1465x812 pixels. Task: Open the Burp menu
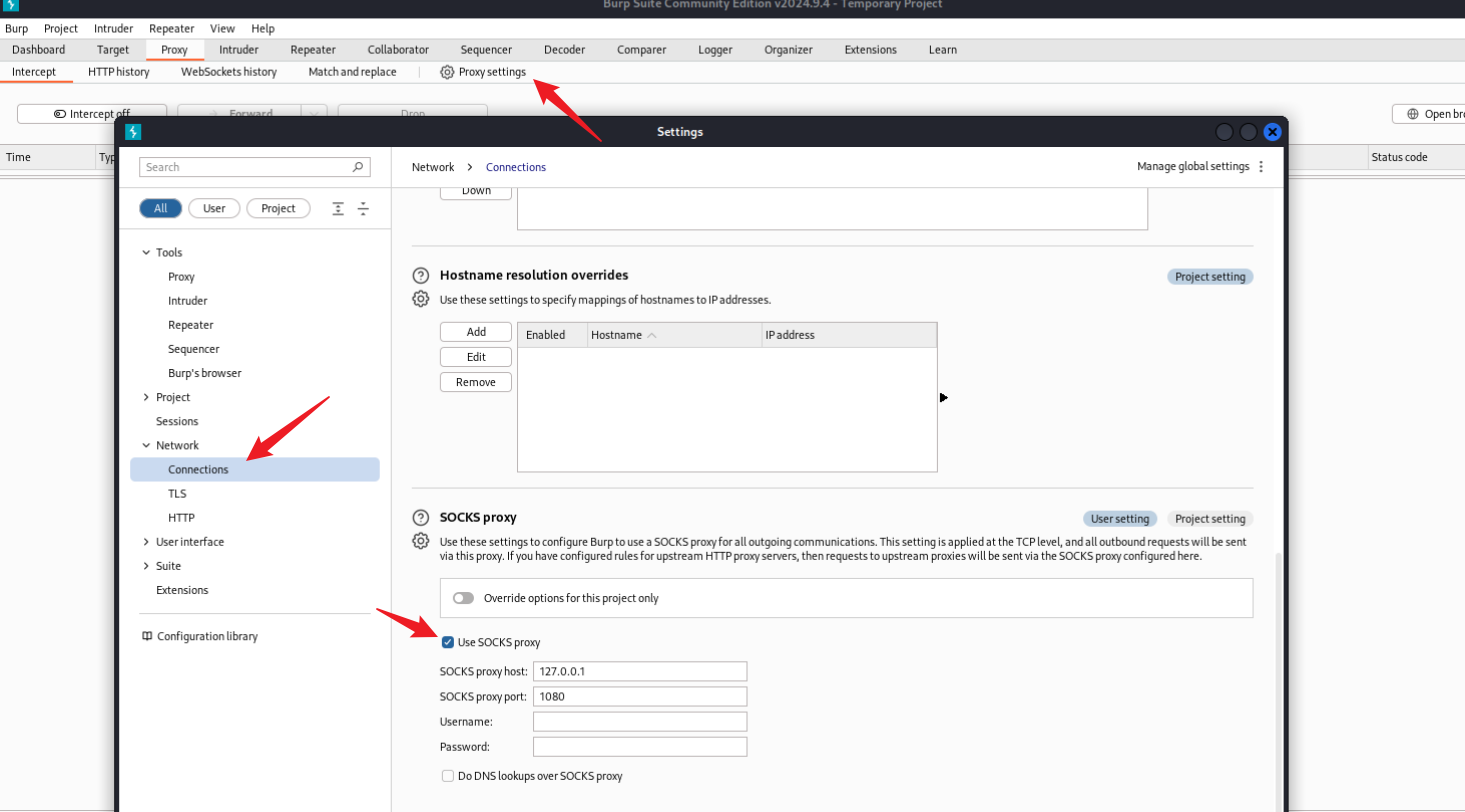coord(16,29)
